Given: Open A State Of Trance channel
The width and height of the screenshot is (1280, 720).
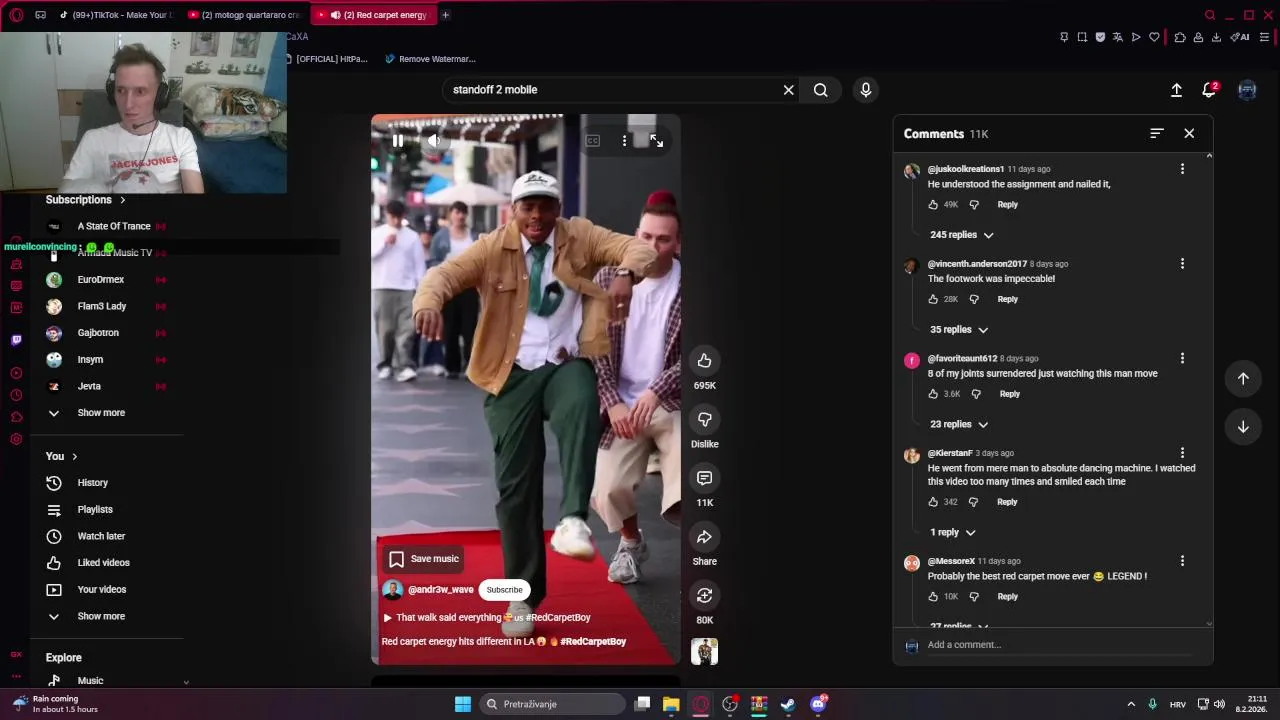Looking at the screenshot, I should click(113, 226).
